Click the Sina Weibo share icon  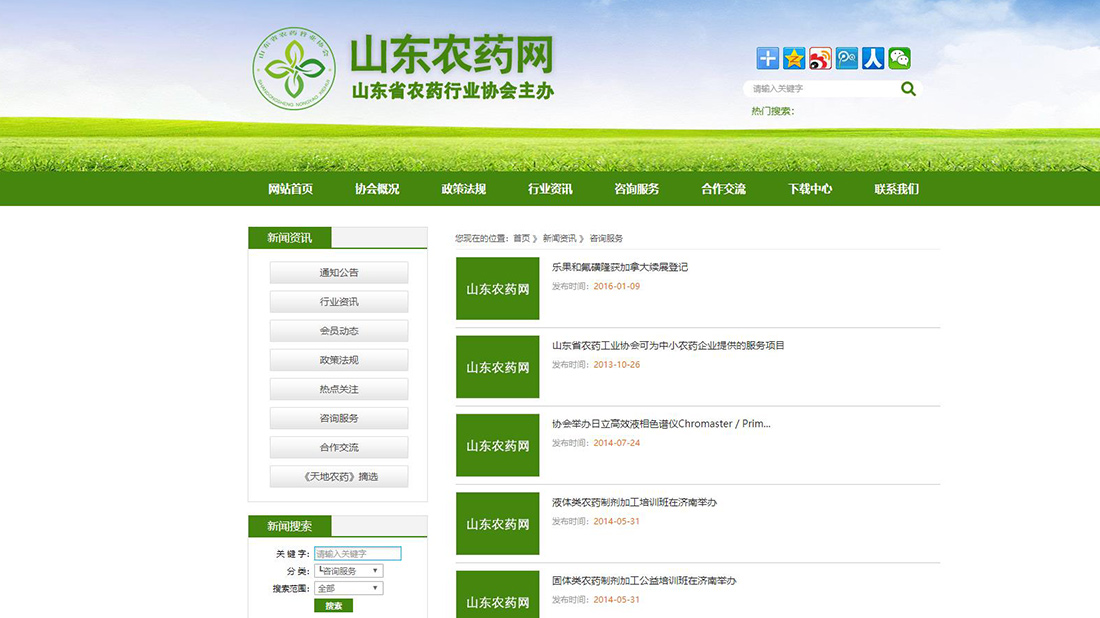pos(820,58)
